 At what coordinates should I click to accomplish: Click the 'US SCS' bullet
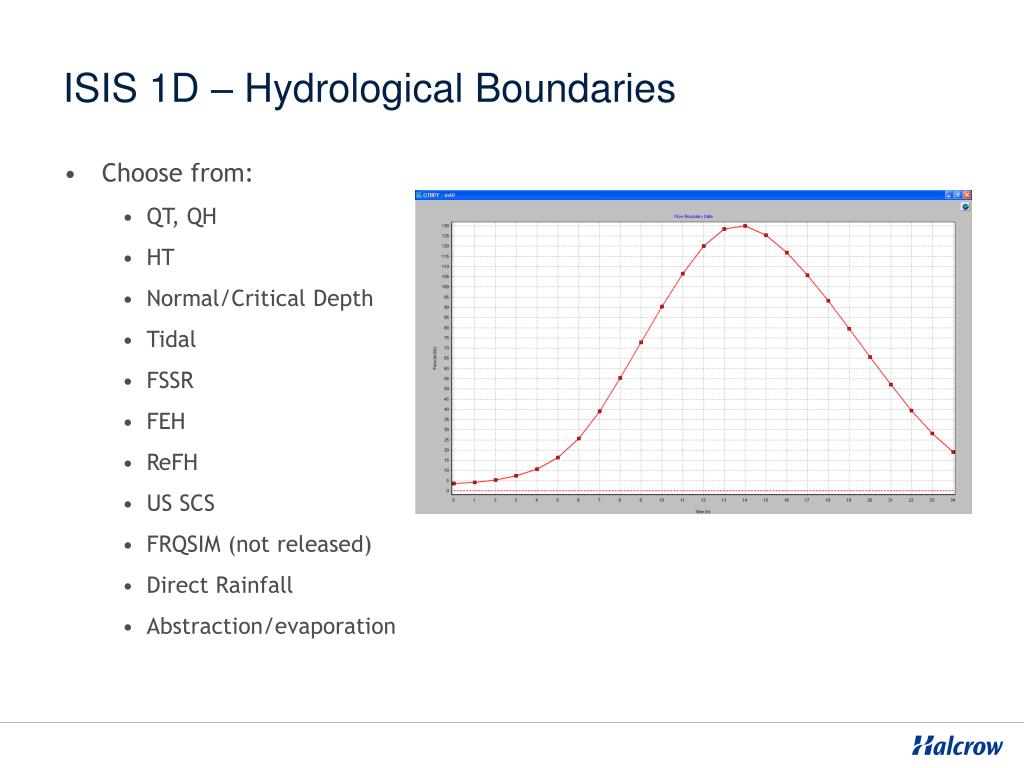(180, 504)
